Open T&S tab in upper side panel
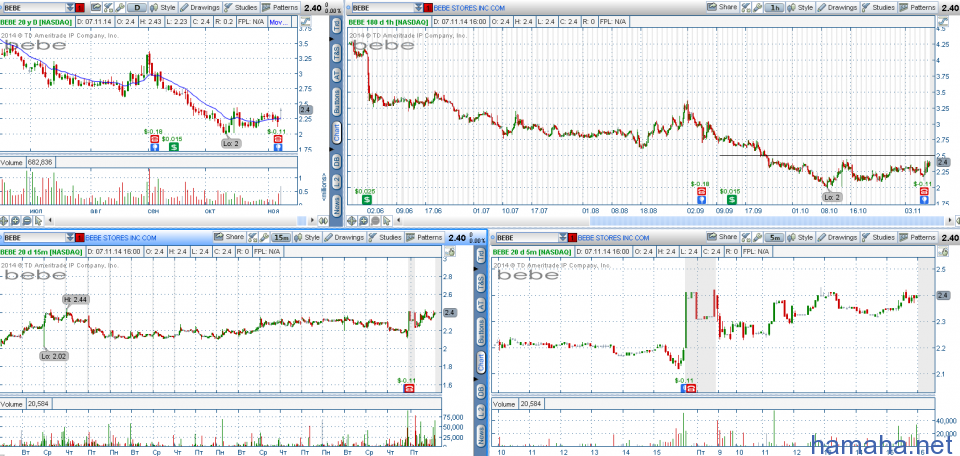 pyautogui.click(x=336, y=53)
